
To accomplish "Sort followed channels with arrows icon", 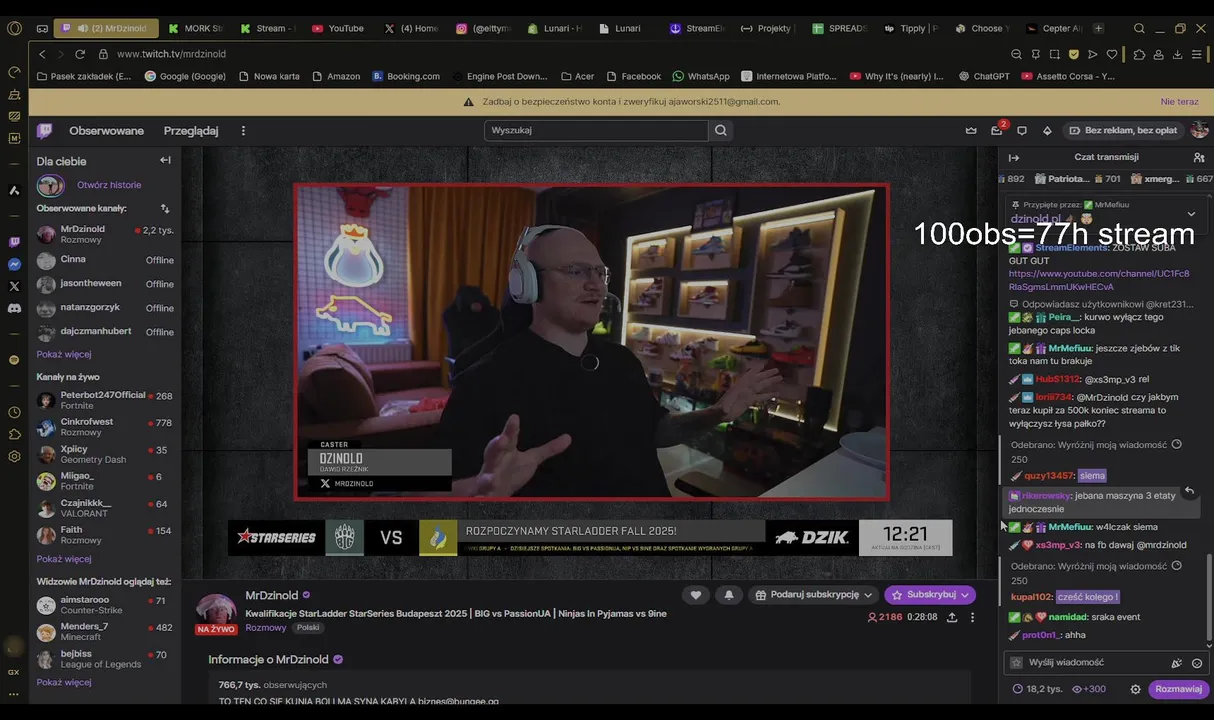I will coord(165,208).
